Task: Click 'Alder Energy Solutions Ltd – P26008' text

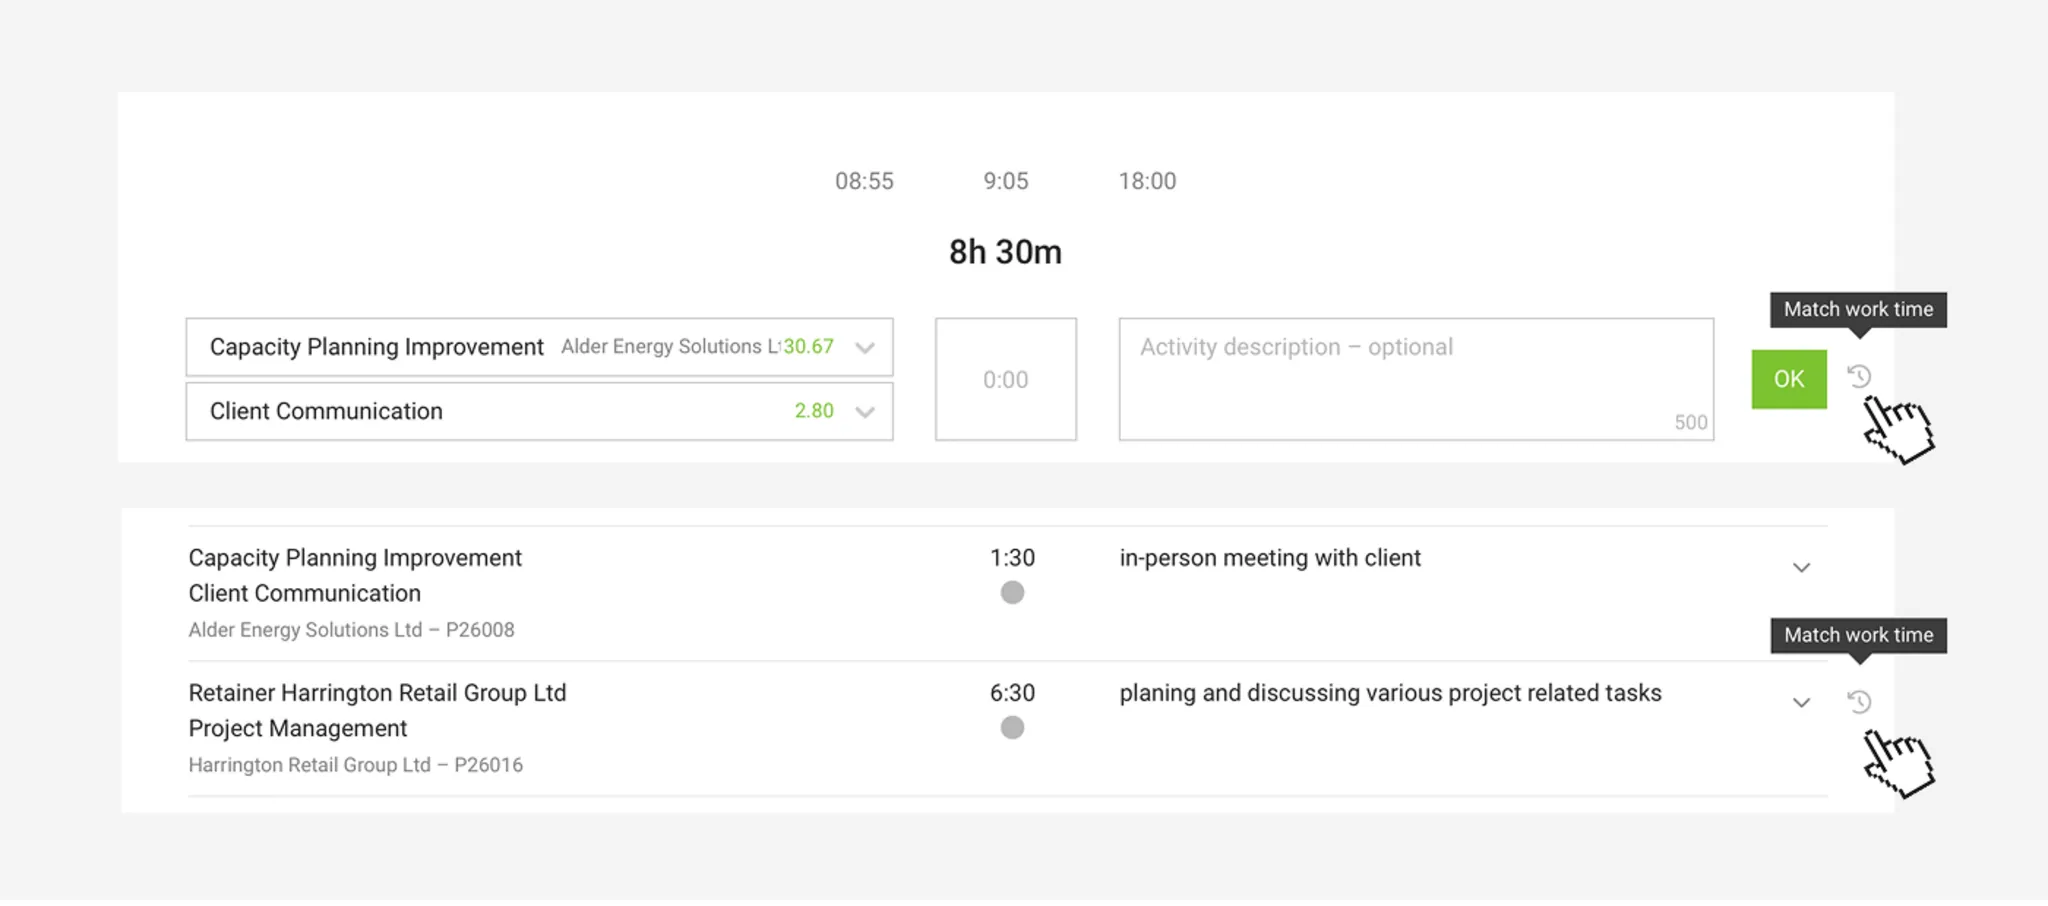Action: coord(351,630)
